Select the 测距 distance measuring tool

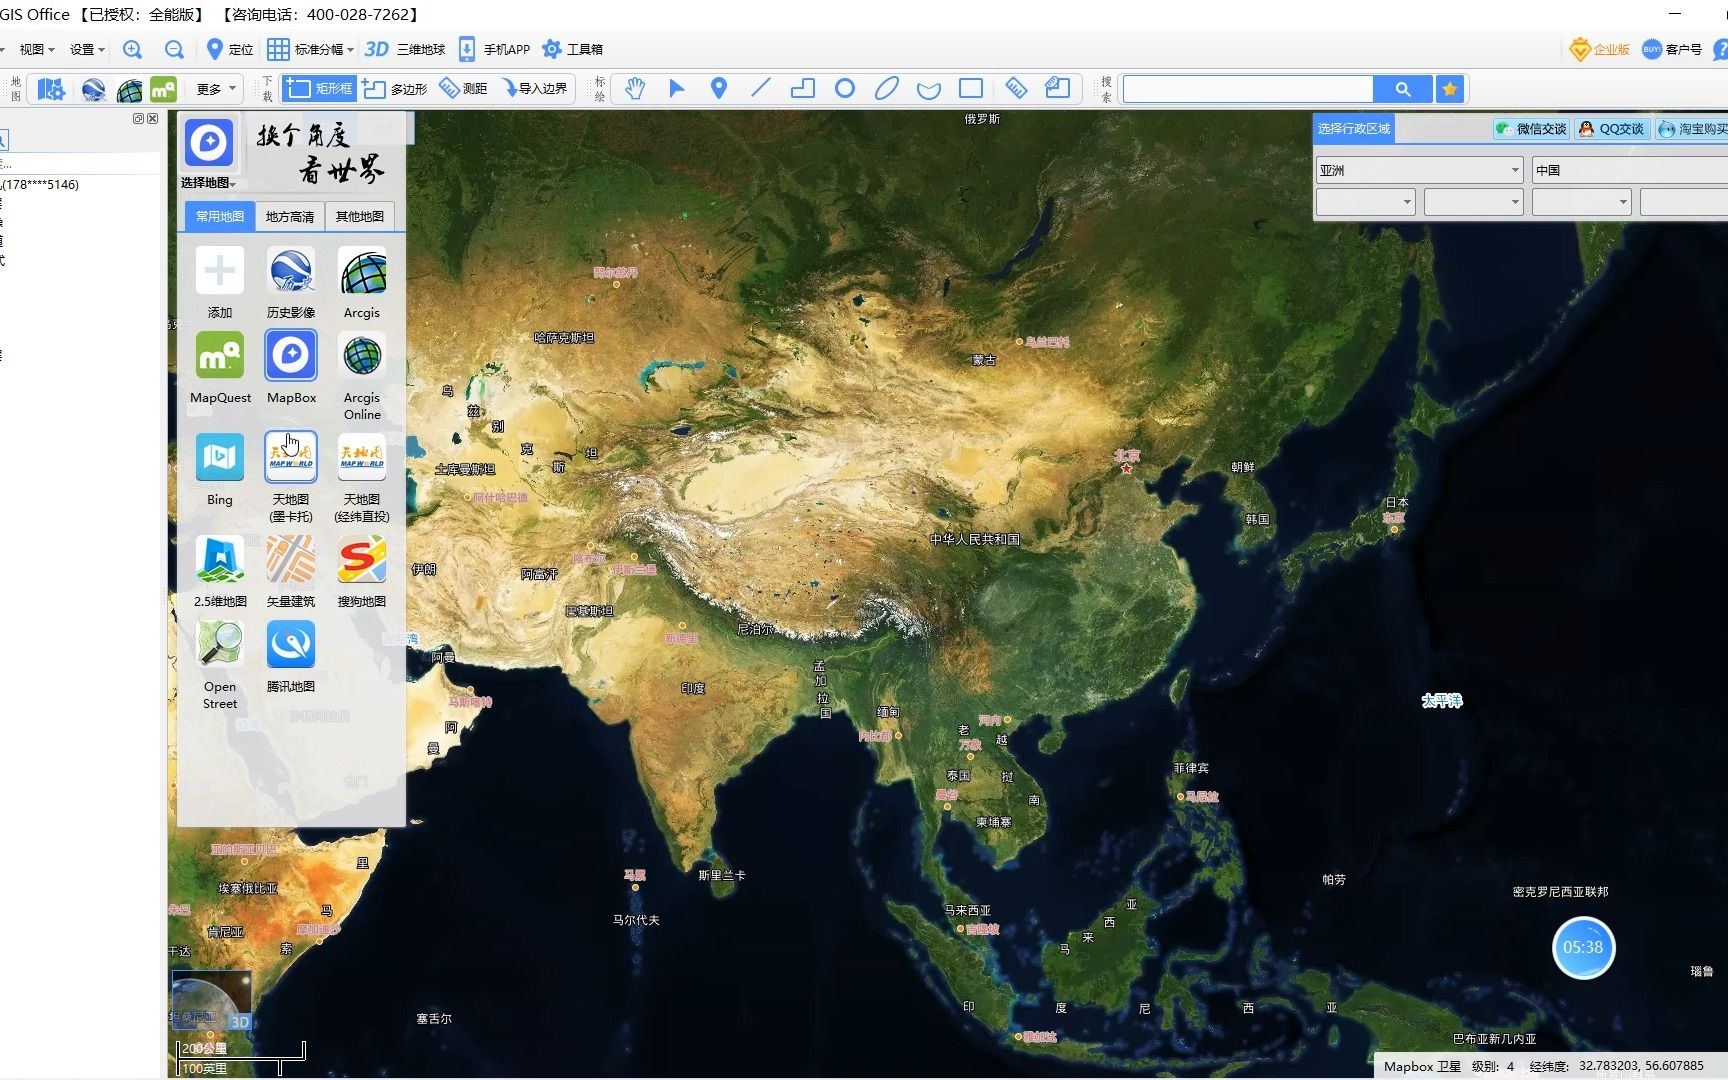tap(463, 89)
